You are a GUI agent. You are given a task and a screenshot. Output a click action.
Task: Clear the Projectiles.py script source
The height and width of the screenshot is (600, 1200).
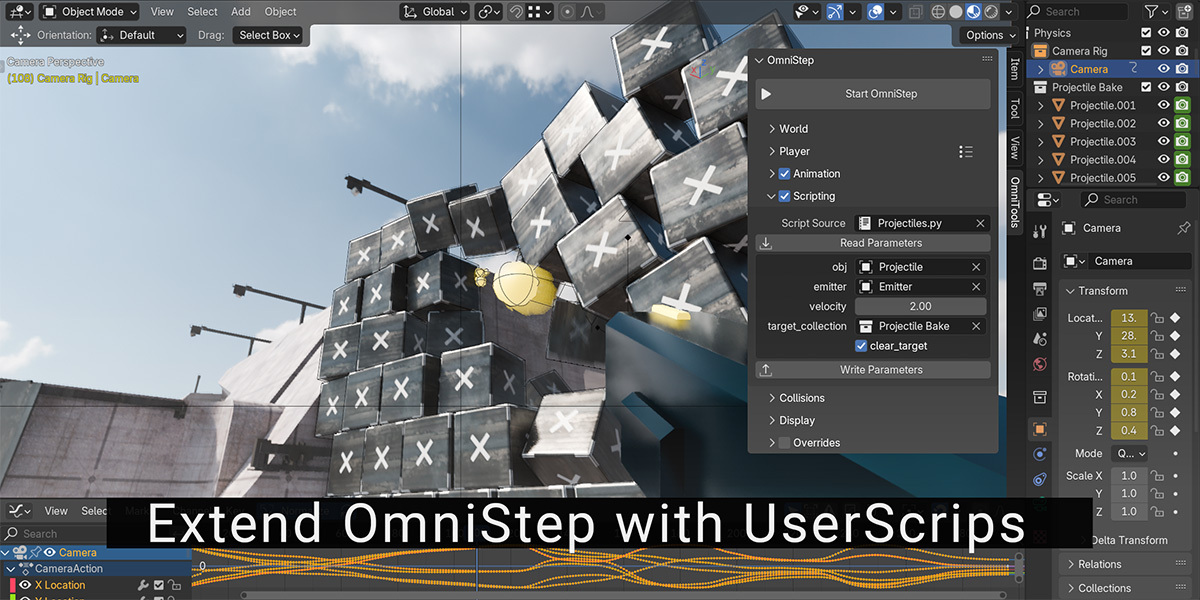[x=980, y=224]
